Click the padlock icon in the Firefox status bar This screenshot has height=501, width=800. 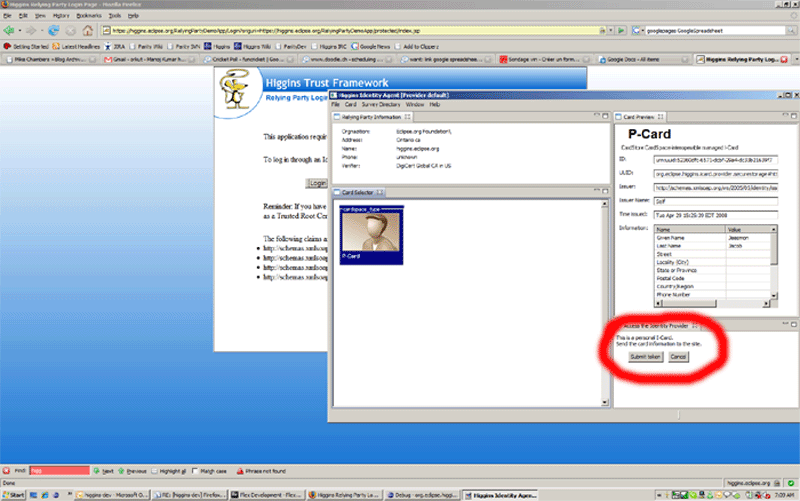pos(777,483)
